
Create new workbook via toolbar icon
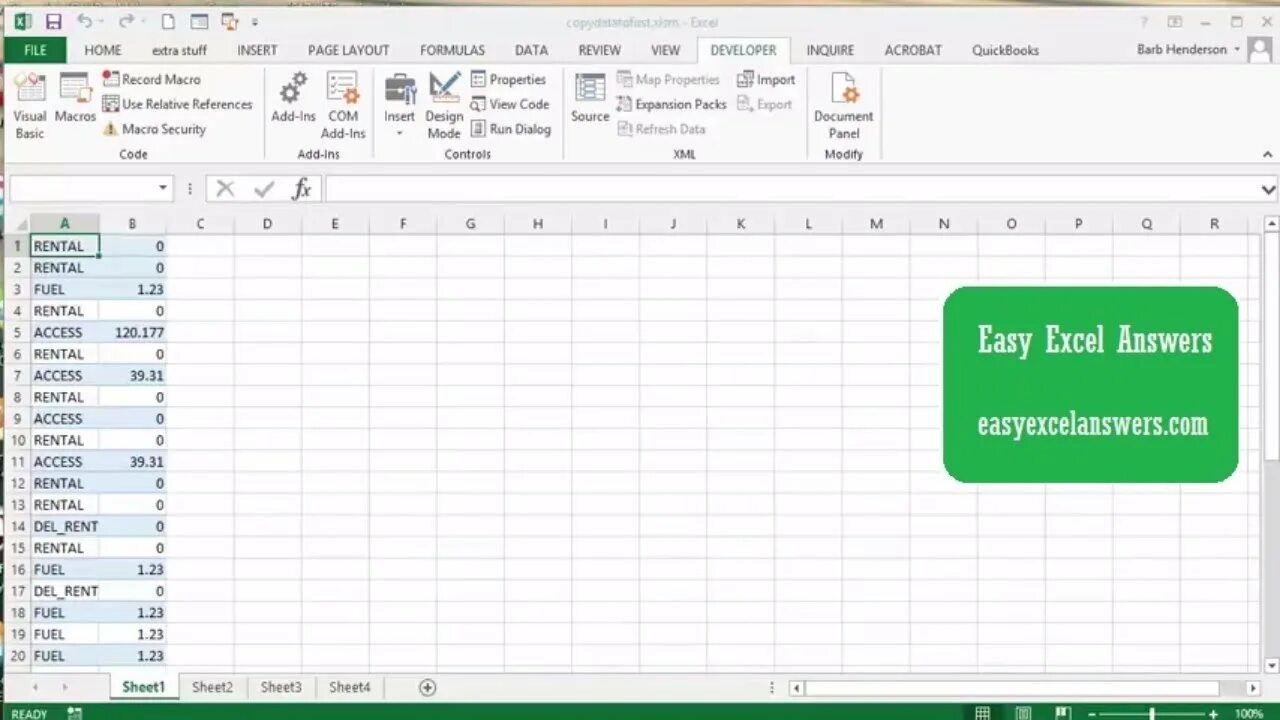coord(168,21)
